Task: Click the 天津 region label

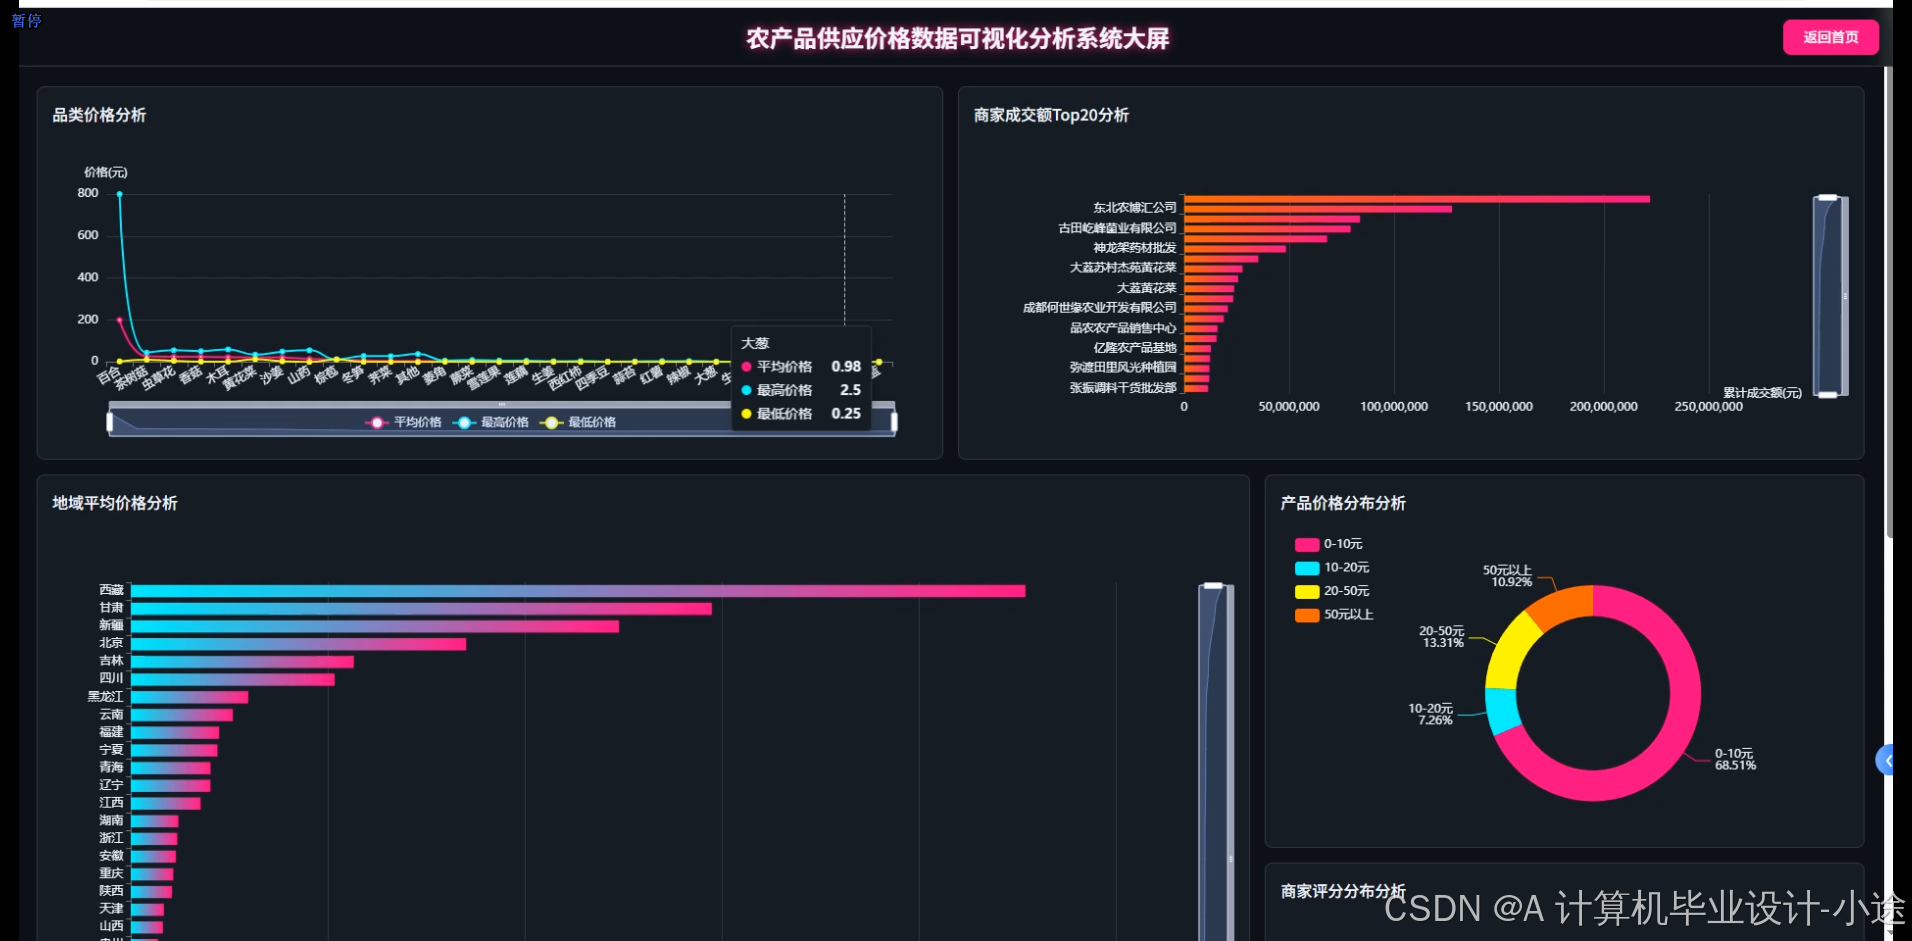Action: [x=111, y=909]
